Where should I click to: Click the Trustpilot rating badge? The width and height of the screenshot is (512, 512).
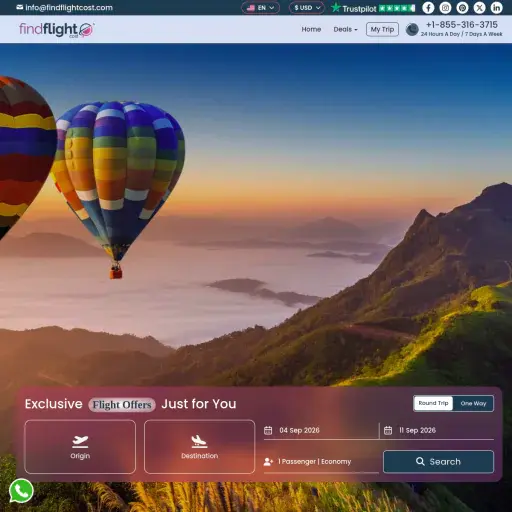click(x=373, y=8)
